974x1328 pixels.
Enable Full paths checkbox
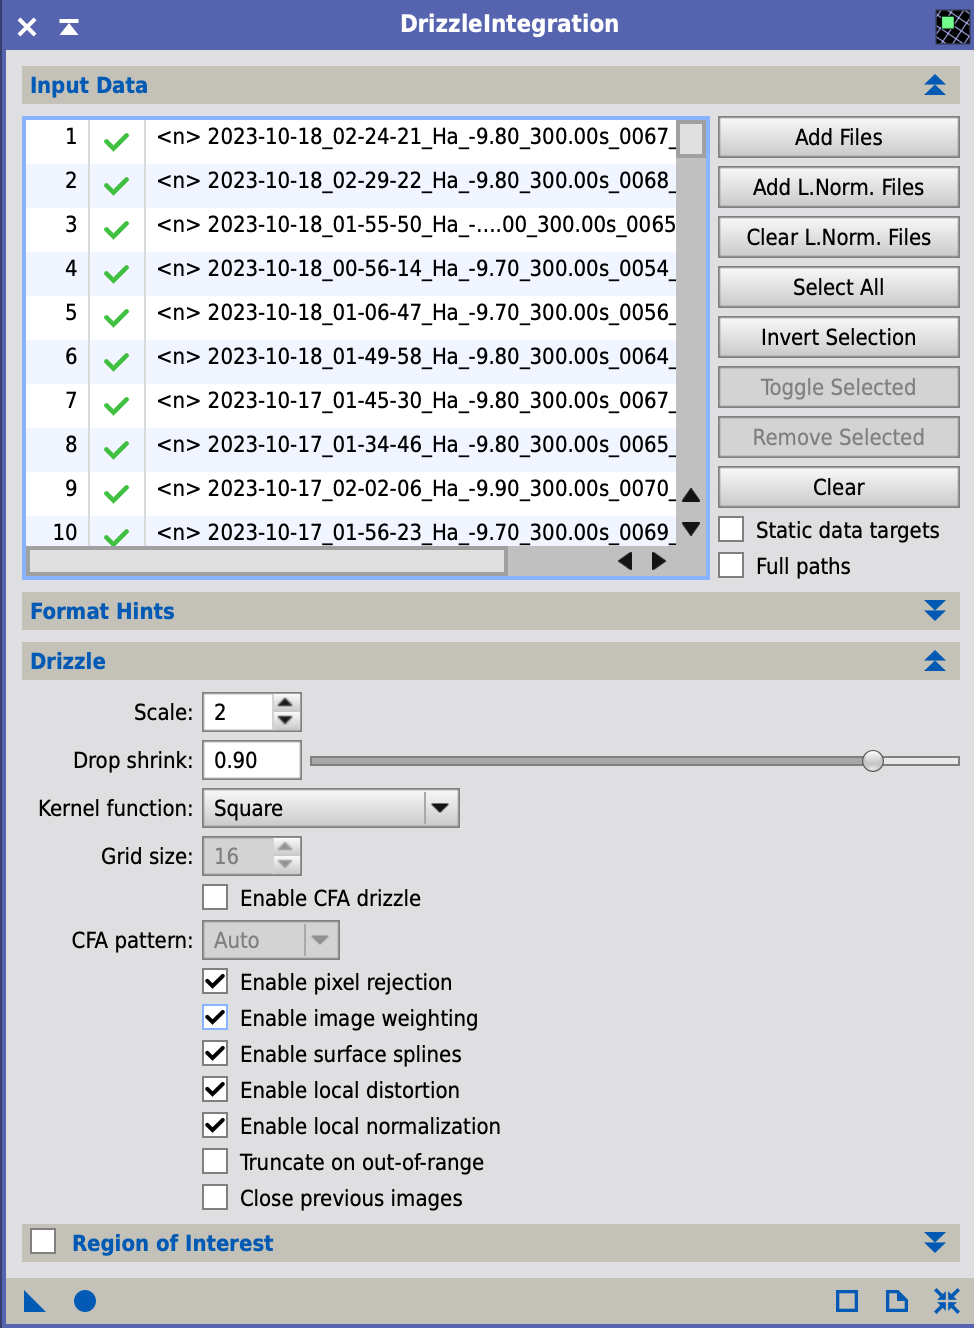pyautogui.click(x=731, y=565)
